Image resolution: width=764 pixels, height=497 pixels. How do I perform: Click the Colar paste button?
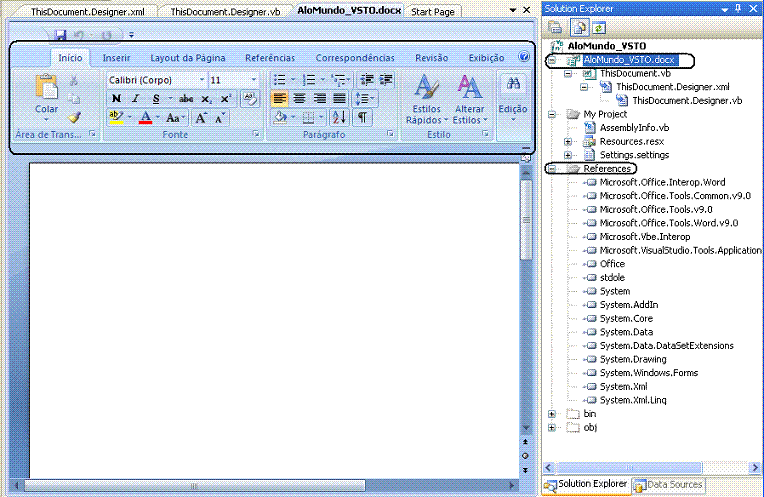pyautogui.click(x=46, y=97)
